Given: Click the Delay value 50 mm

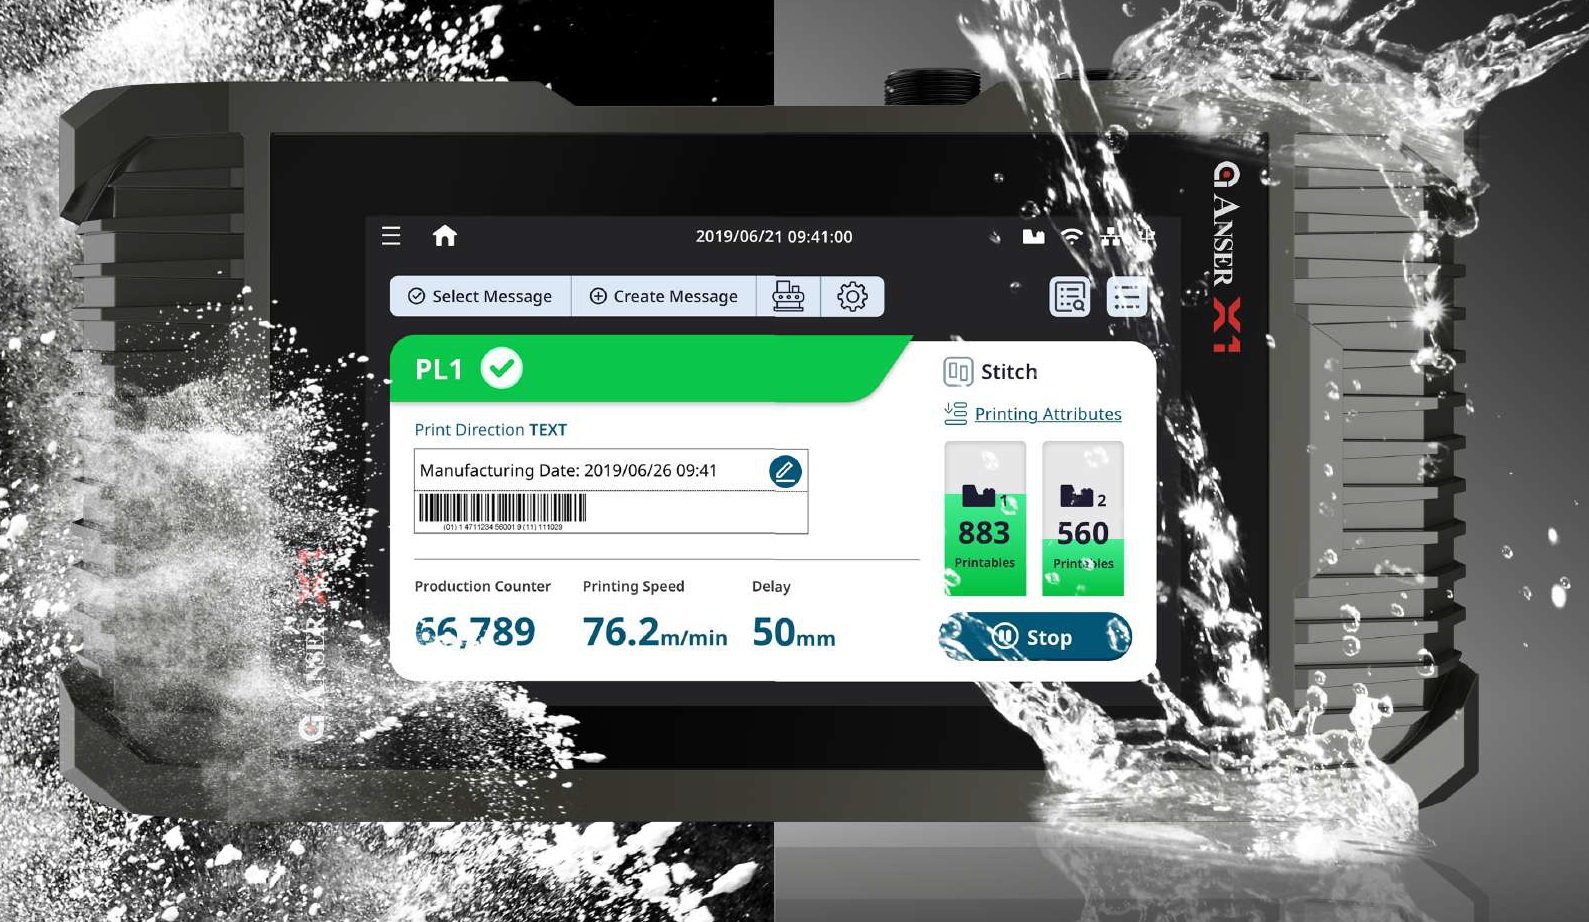Looking at the screenshot, I should click(x=793, y=632).
